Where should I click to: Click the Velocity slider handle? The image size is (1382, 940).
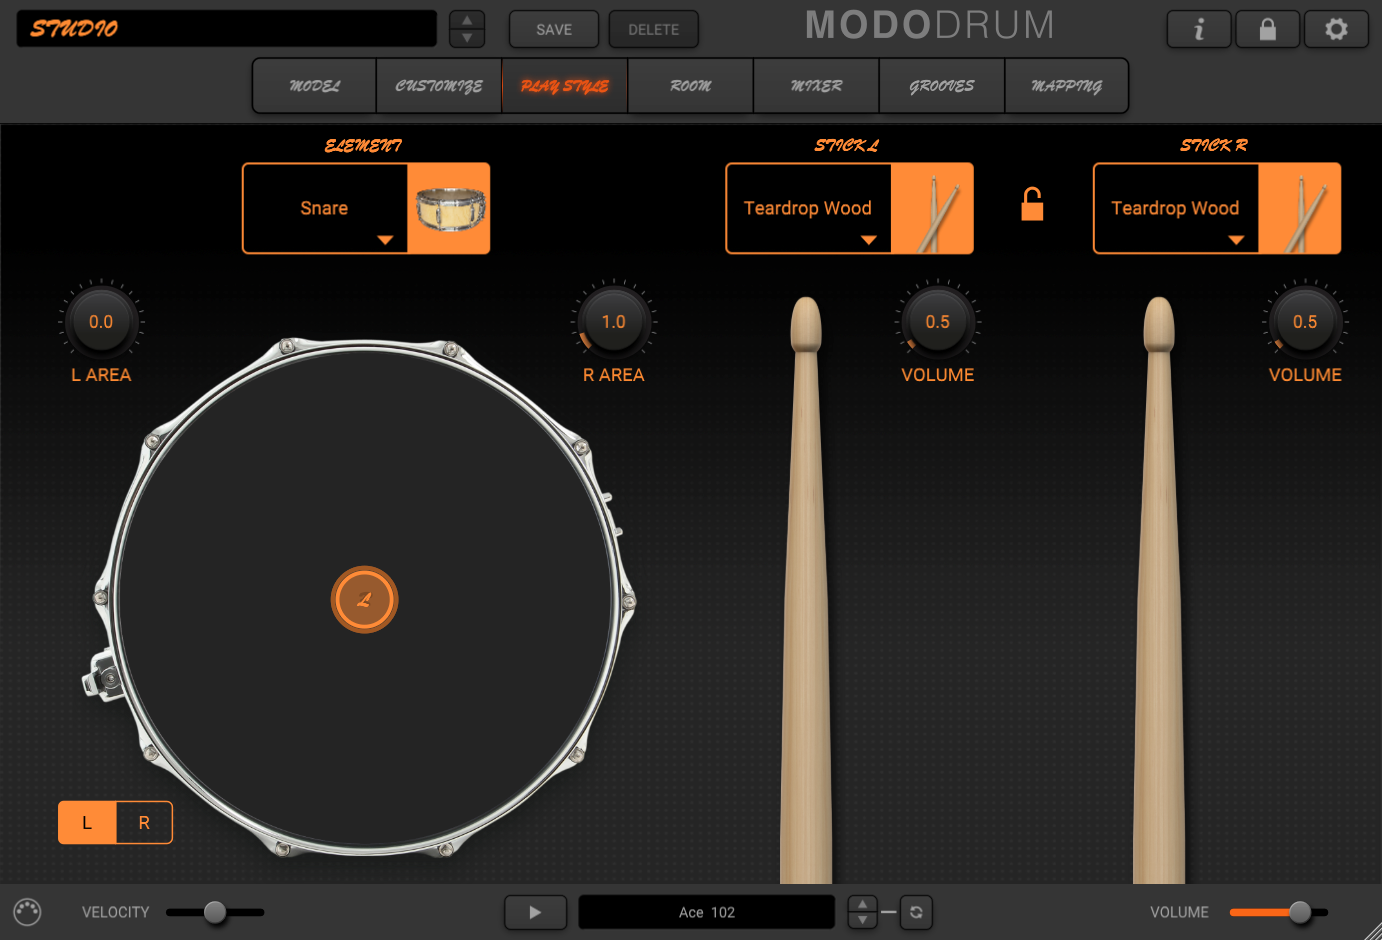tap(214, 912)
